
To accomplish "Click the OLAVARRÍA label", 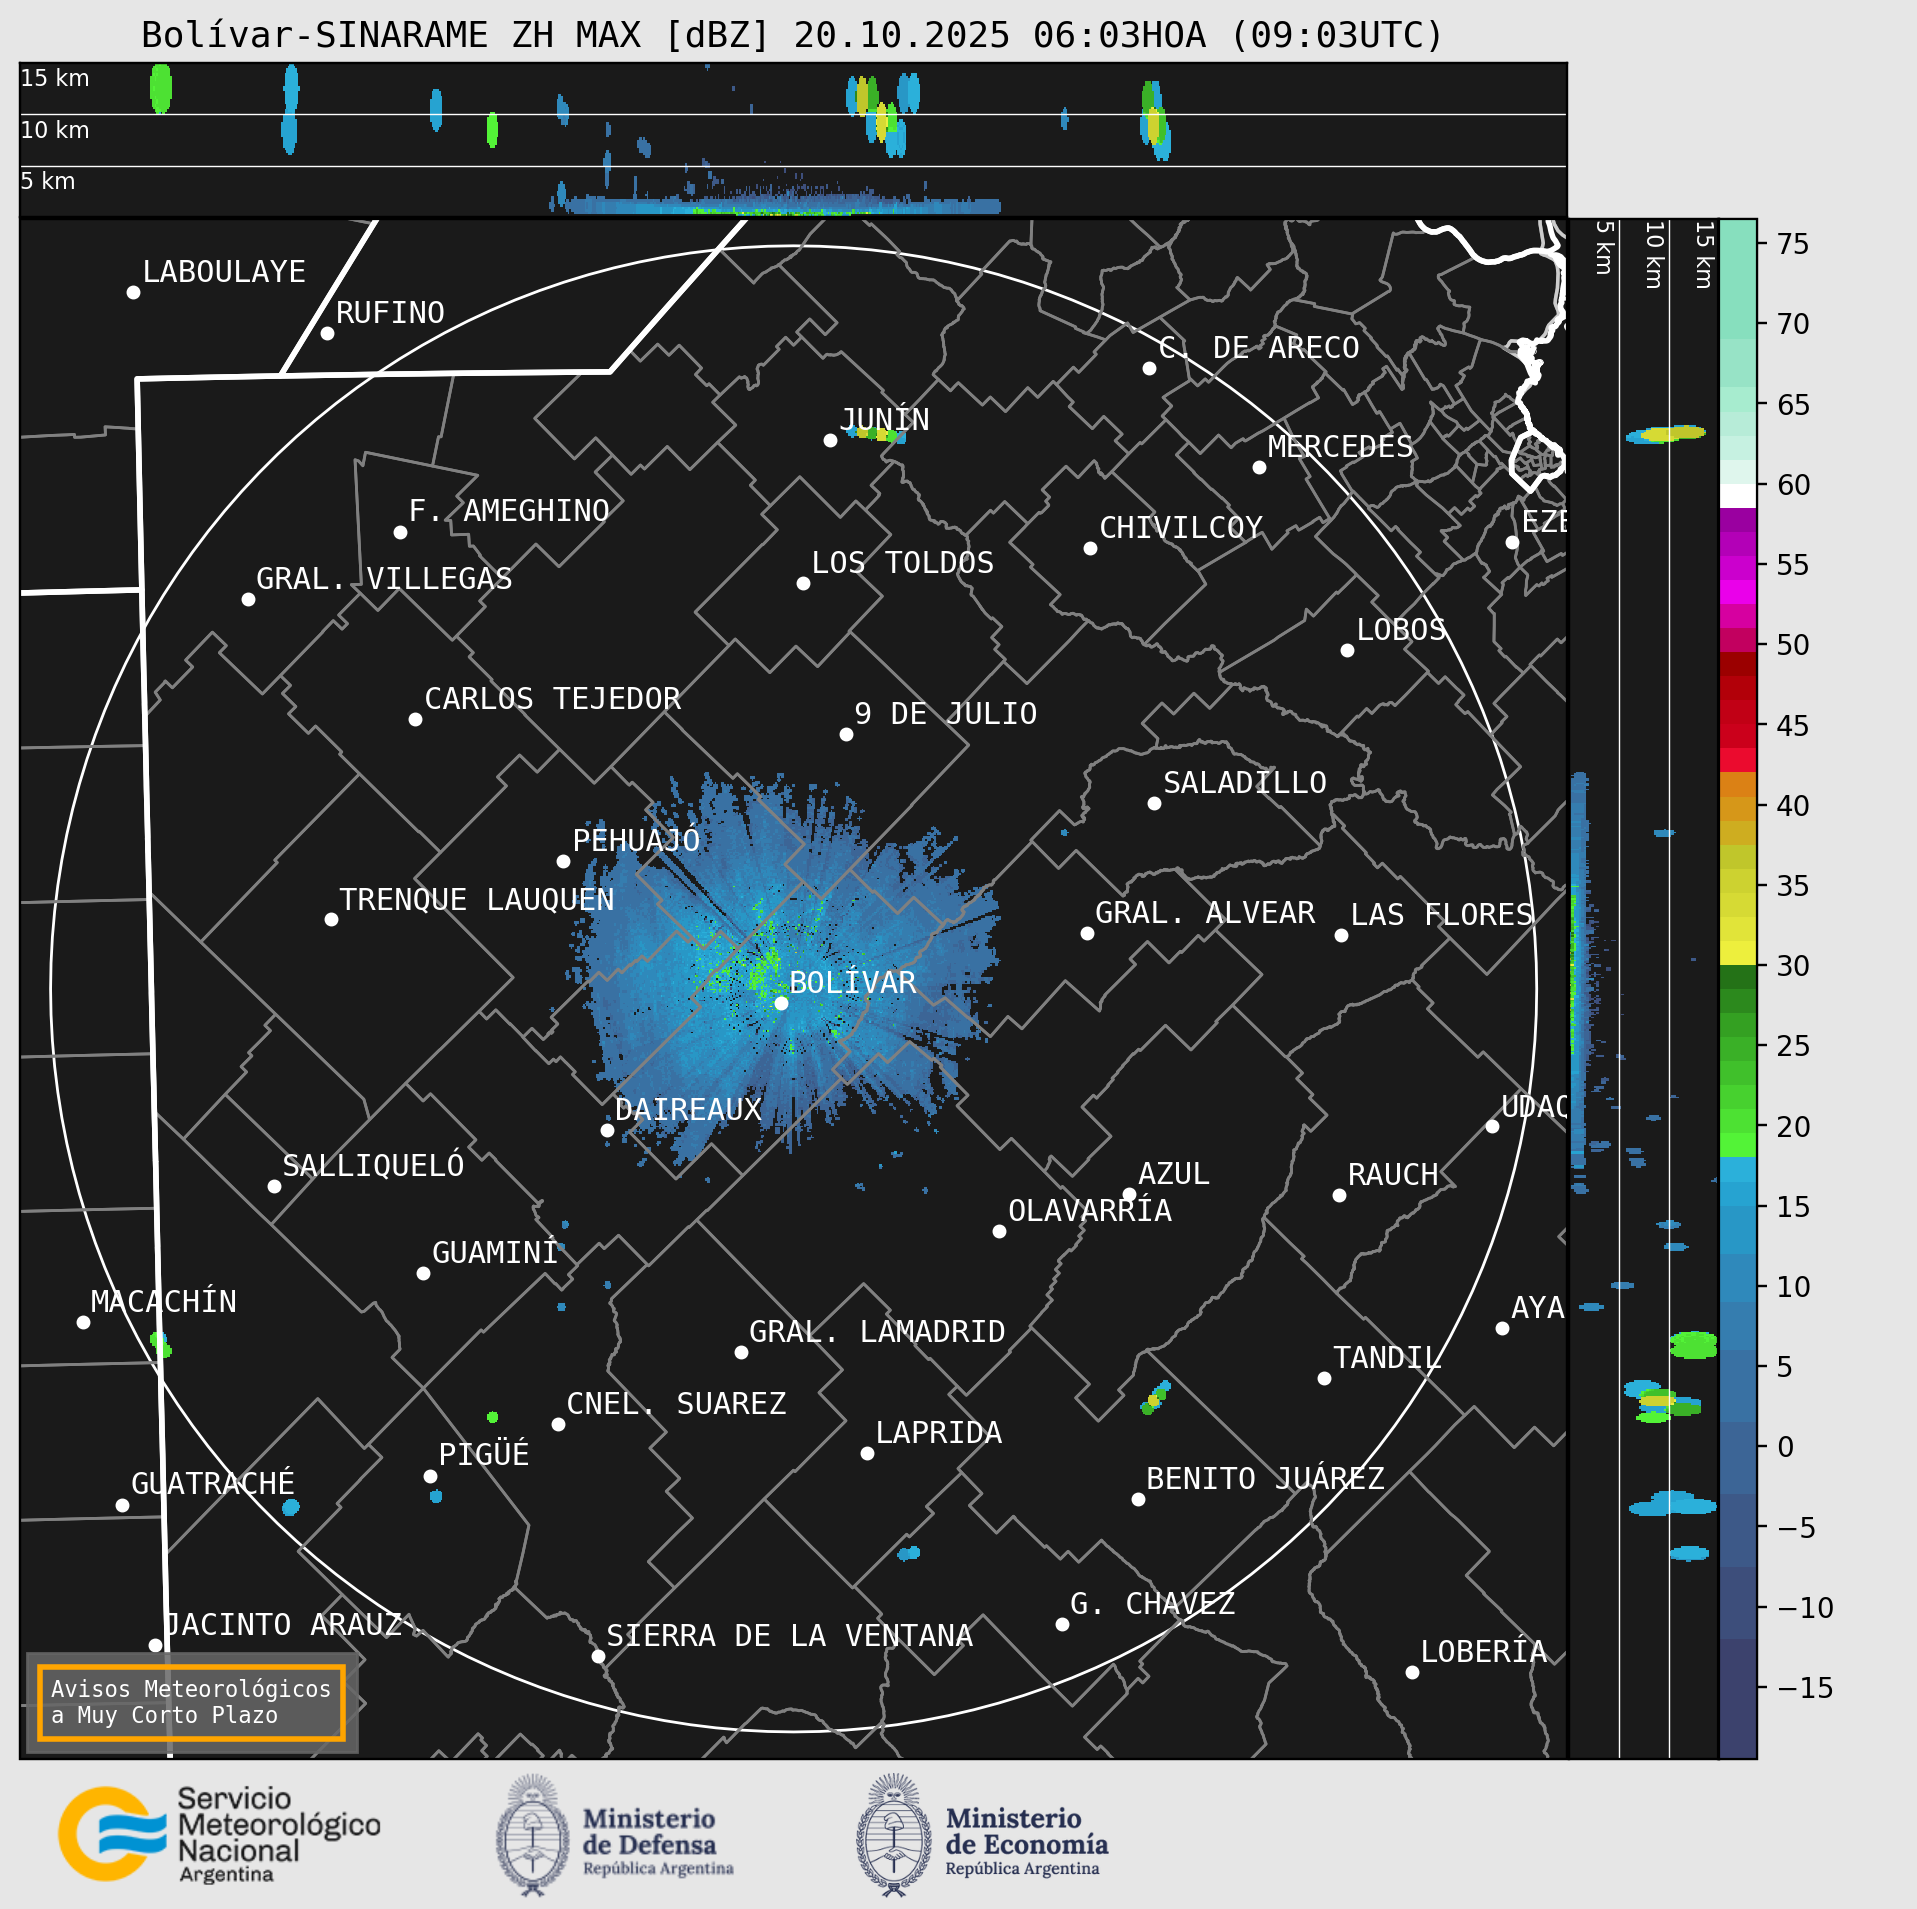I will tap(1090, 1210).
